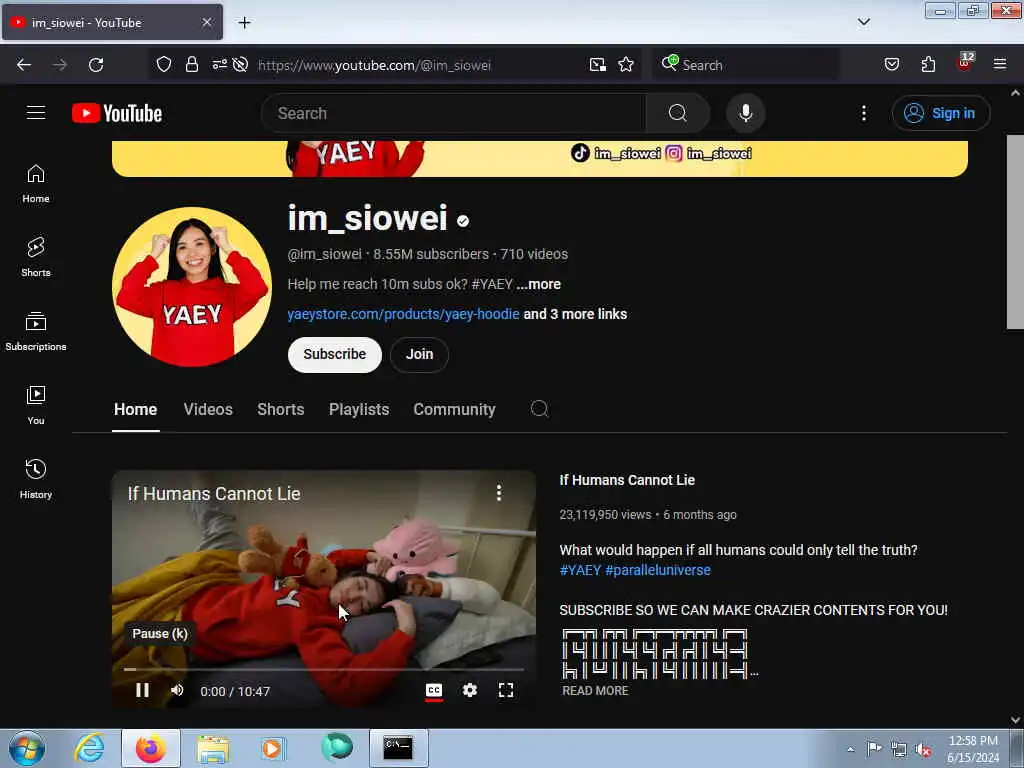Open a new Firefox tab
Screen dimensions: 1024x768
(x=244, y=23)
